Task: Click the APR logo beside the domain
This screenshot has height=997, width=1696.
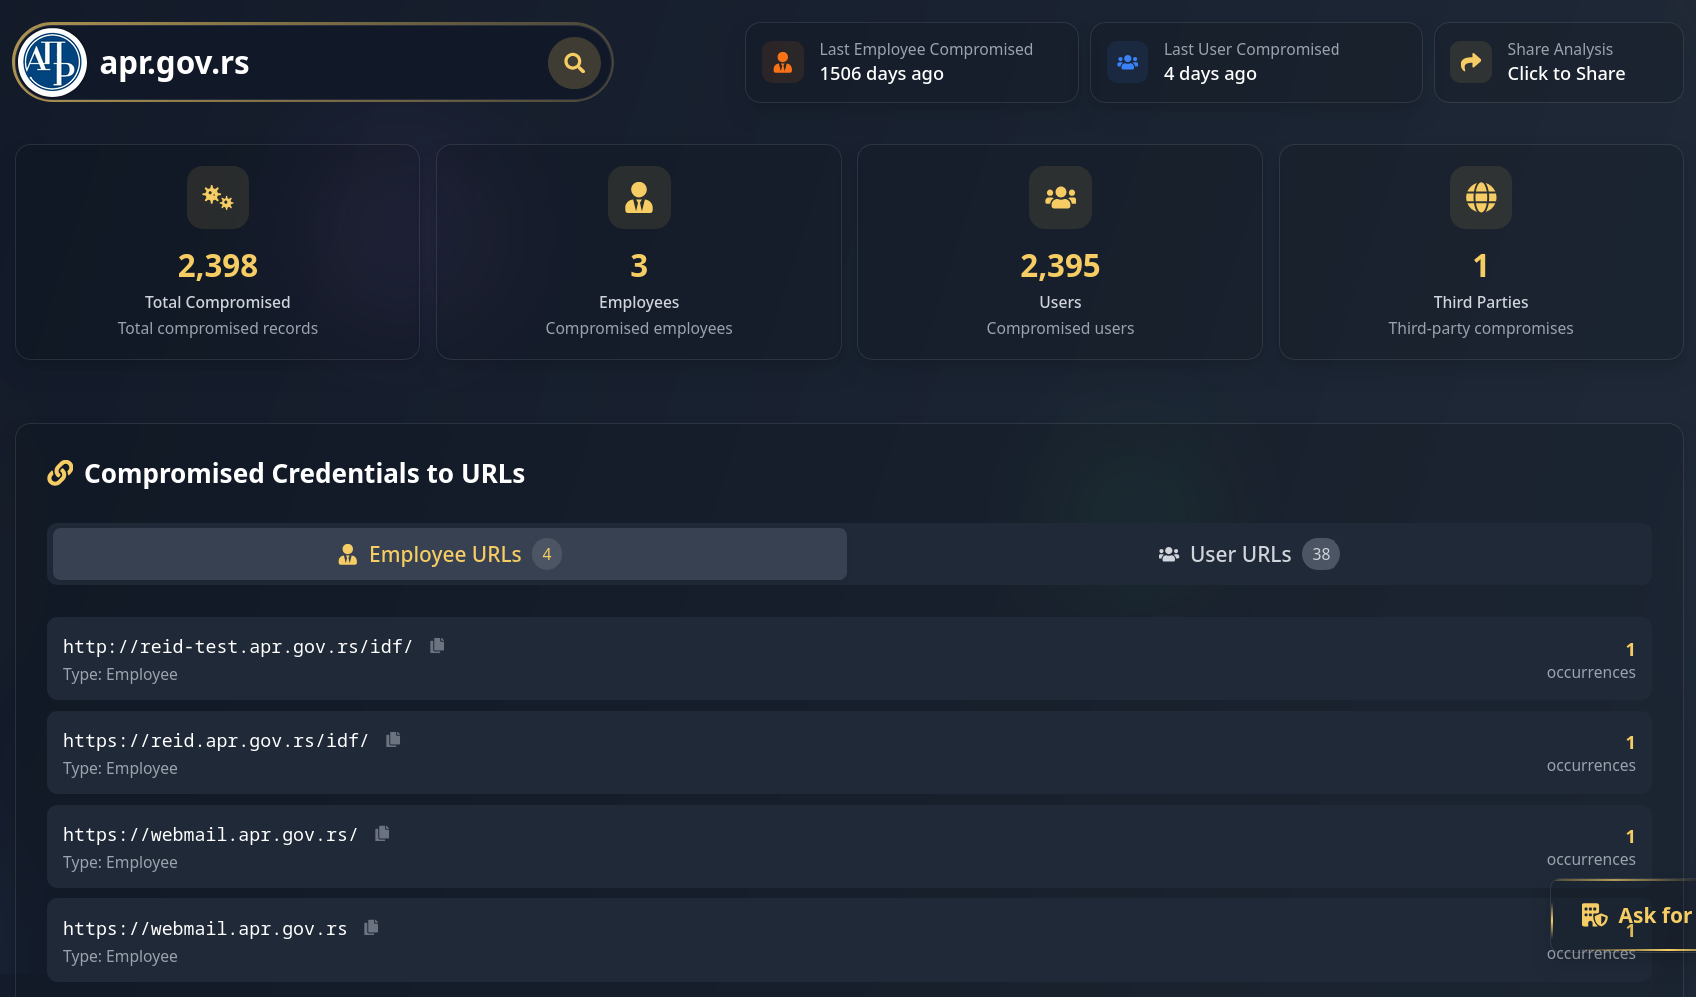Action: [52, 63]
